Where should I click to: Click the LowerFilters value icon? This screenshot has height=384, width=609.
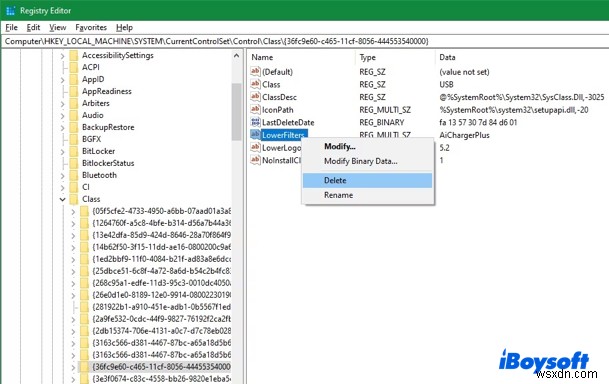[255, 135]
